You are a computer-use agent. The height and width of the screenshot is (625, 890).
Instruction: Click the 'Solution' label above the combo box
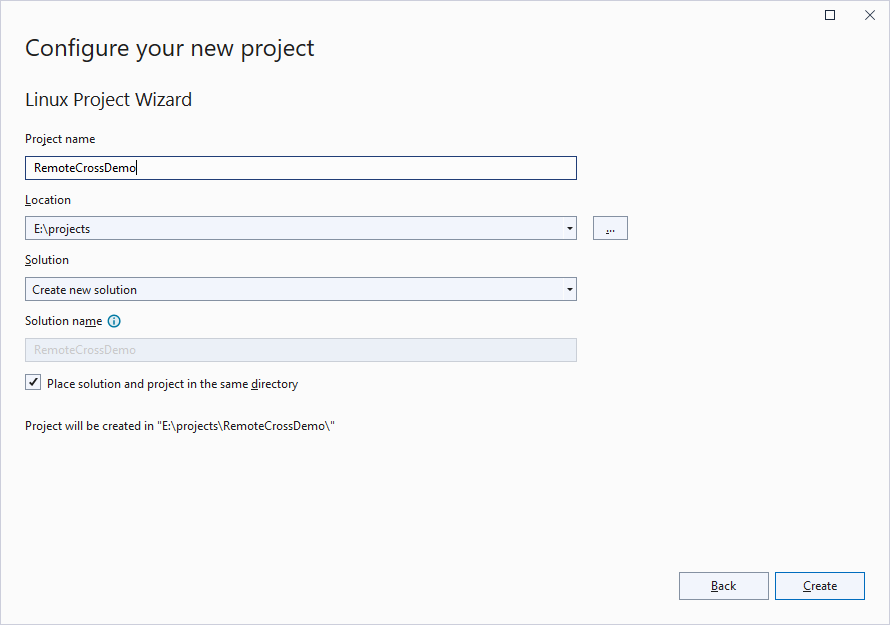[x=47, y=260]
